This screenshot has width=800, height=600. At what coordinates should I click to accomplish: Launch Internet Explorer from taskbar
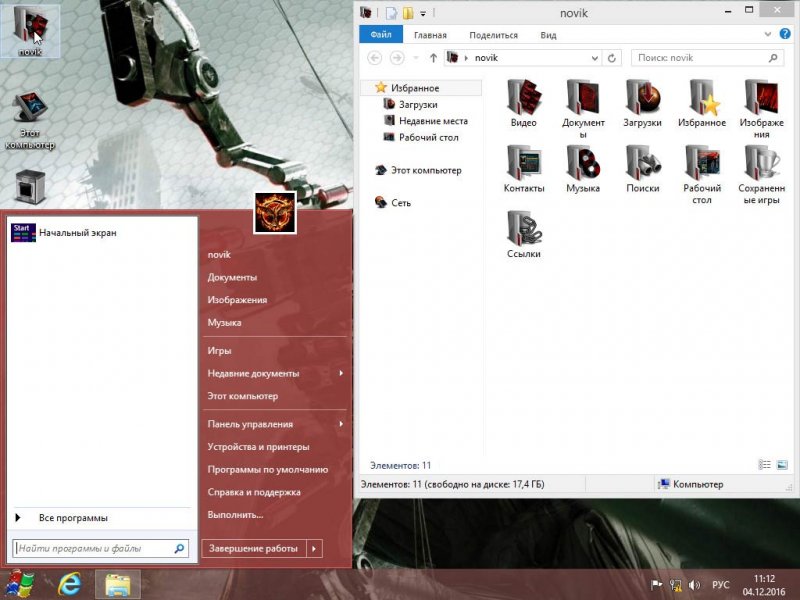69,585
